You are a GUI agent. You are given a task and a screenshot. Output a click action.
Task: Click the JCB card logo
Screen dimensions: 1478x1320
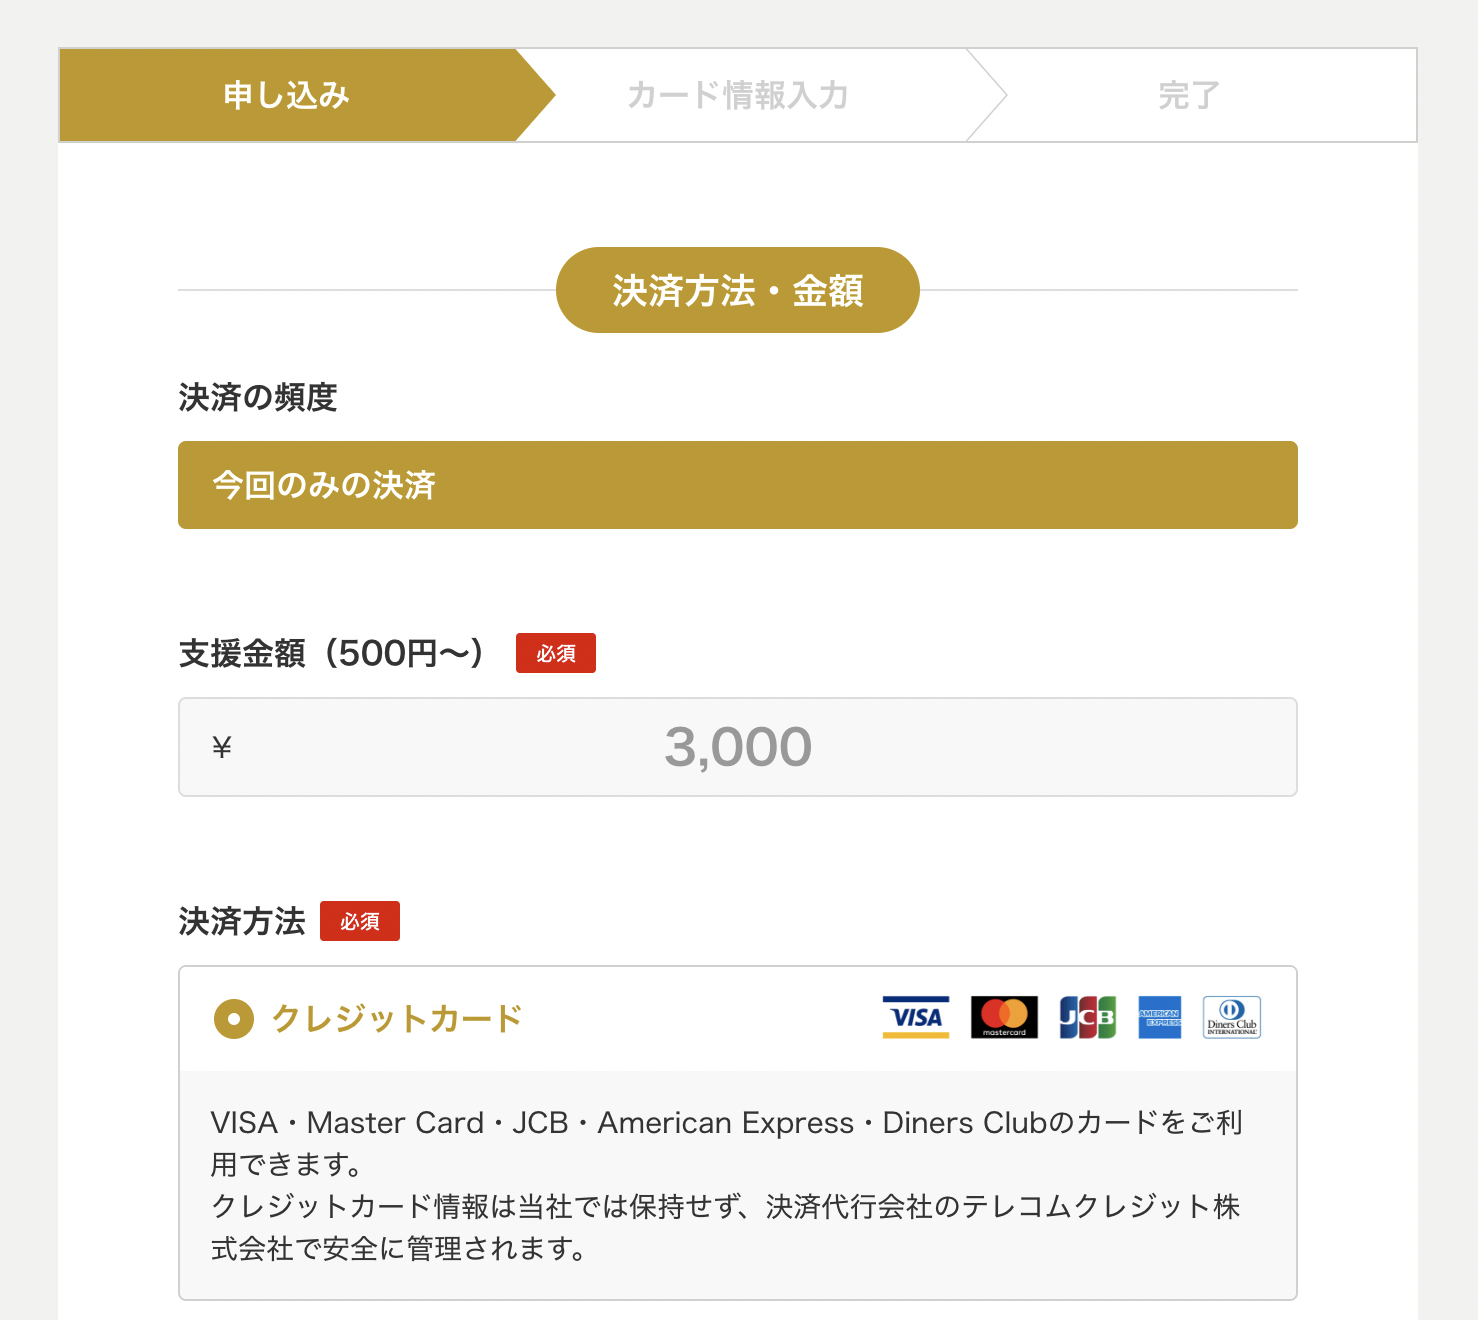click(x=1088, y=1017)
